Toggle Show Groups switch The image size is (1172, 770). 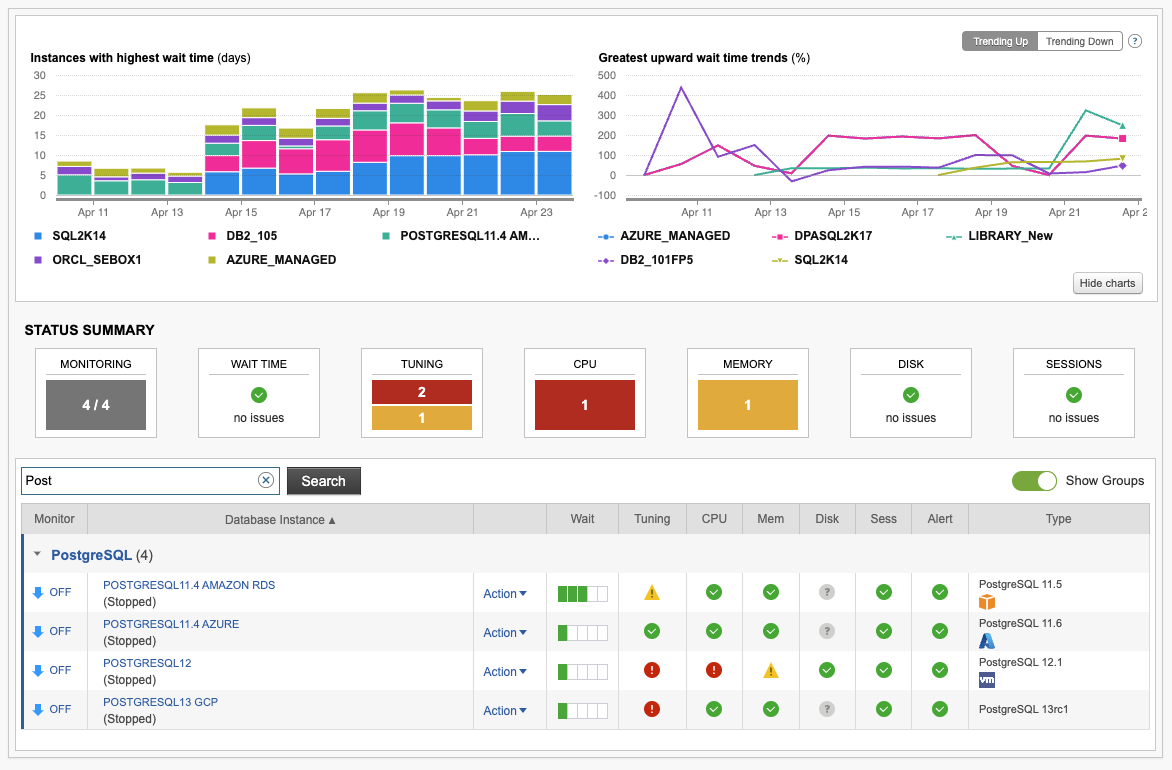coord(1034,481)
